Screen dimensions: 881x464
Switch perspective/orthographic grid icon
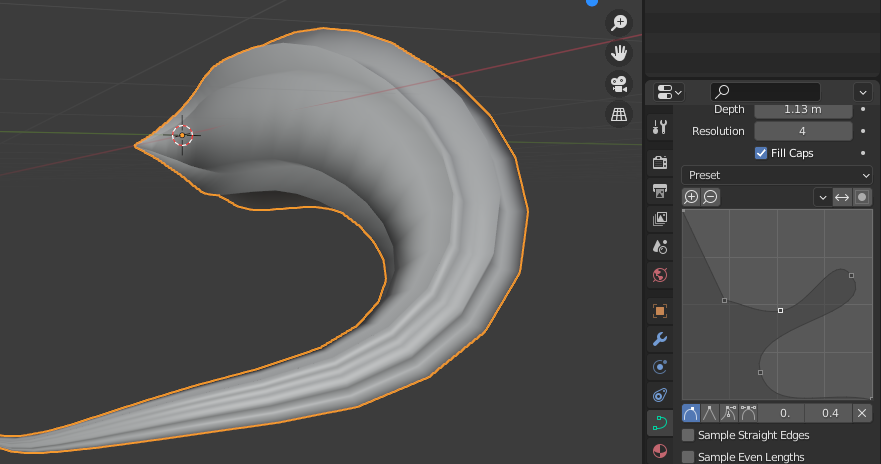click(x=619, y=114)
